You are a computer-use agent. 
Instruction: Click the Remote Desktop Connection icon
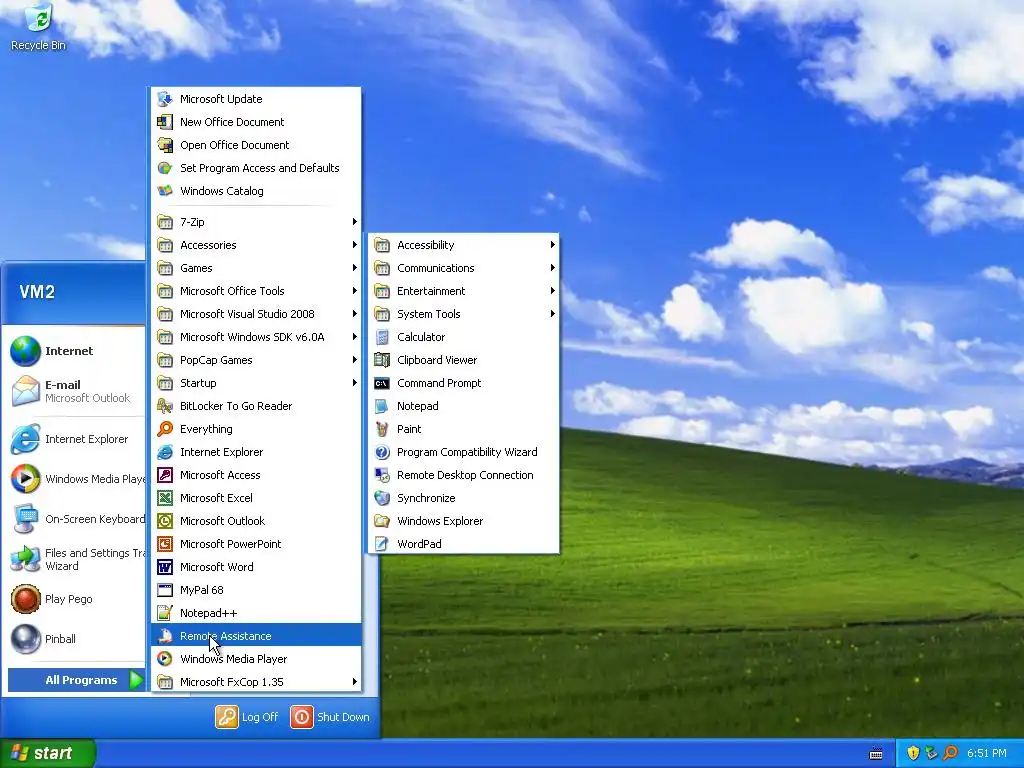pos(382,475)
